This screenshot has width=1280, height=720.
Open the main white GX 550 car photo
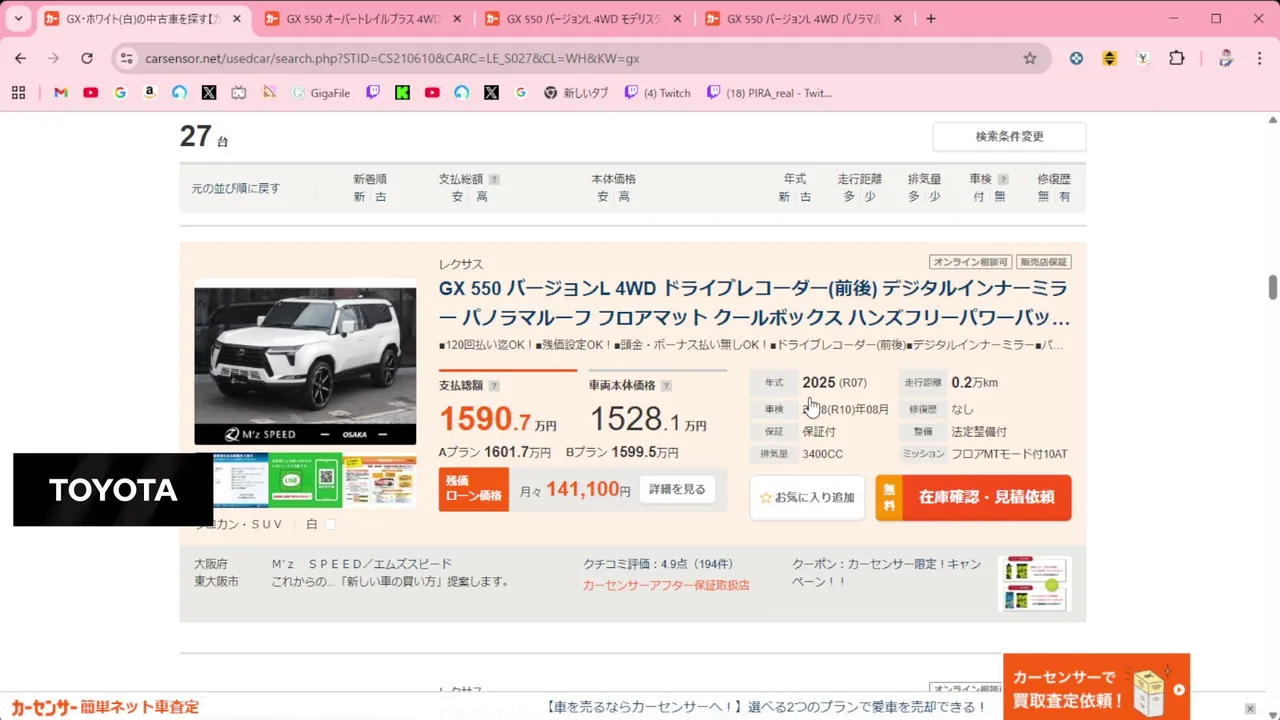tap(305, 366)
